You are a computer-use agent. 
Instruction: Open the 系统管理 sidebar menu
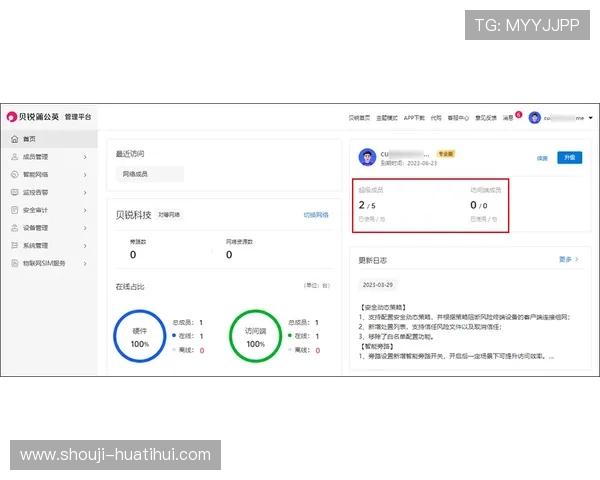tap(49, 245)
